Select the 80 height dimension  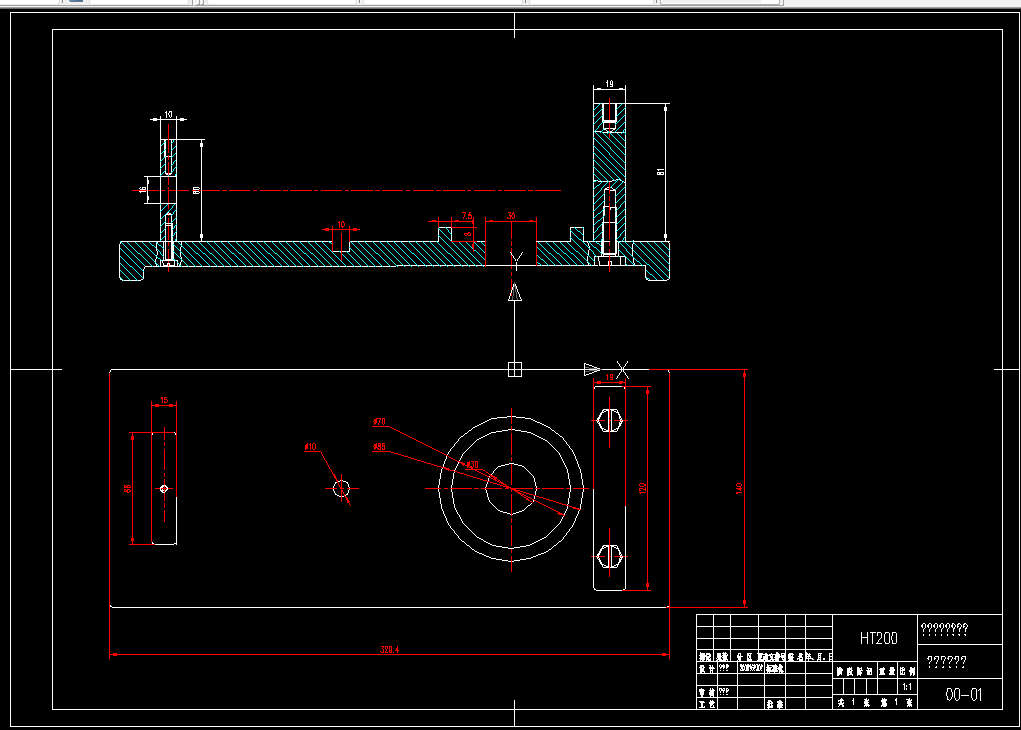tap(196, 190)
